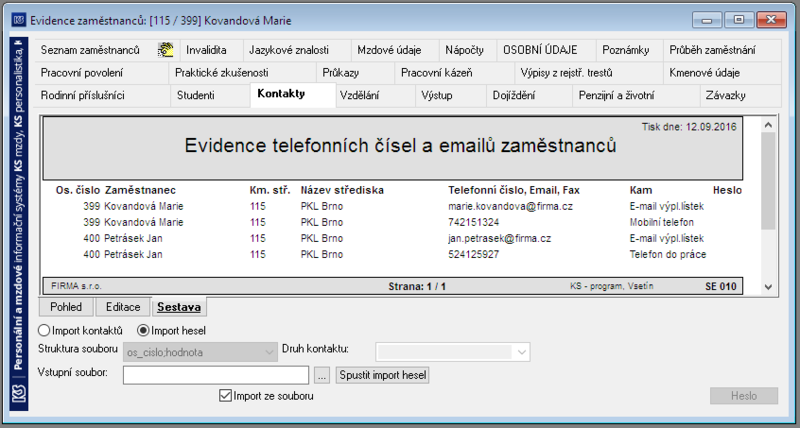The width and height of the screenshot is (800, 428).
Task: Click the Spustit import hesel button
Action: pos(383,375)
